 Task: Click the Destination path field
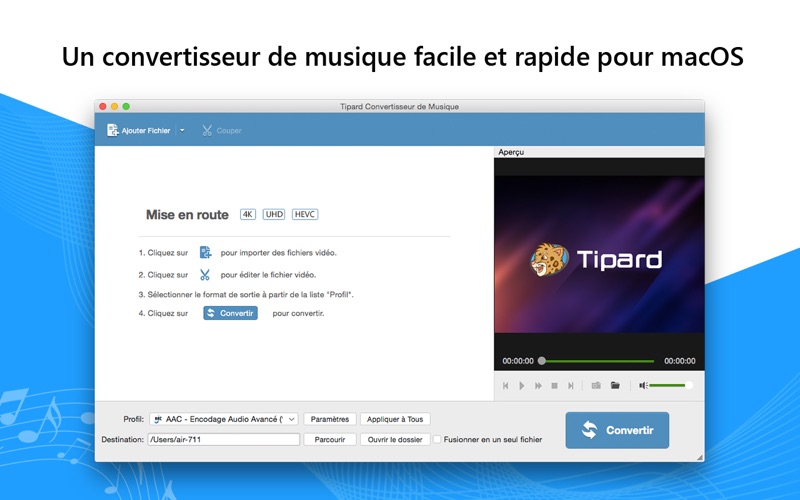223,439
